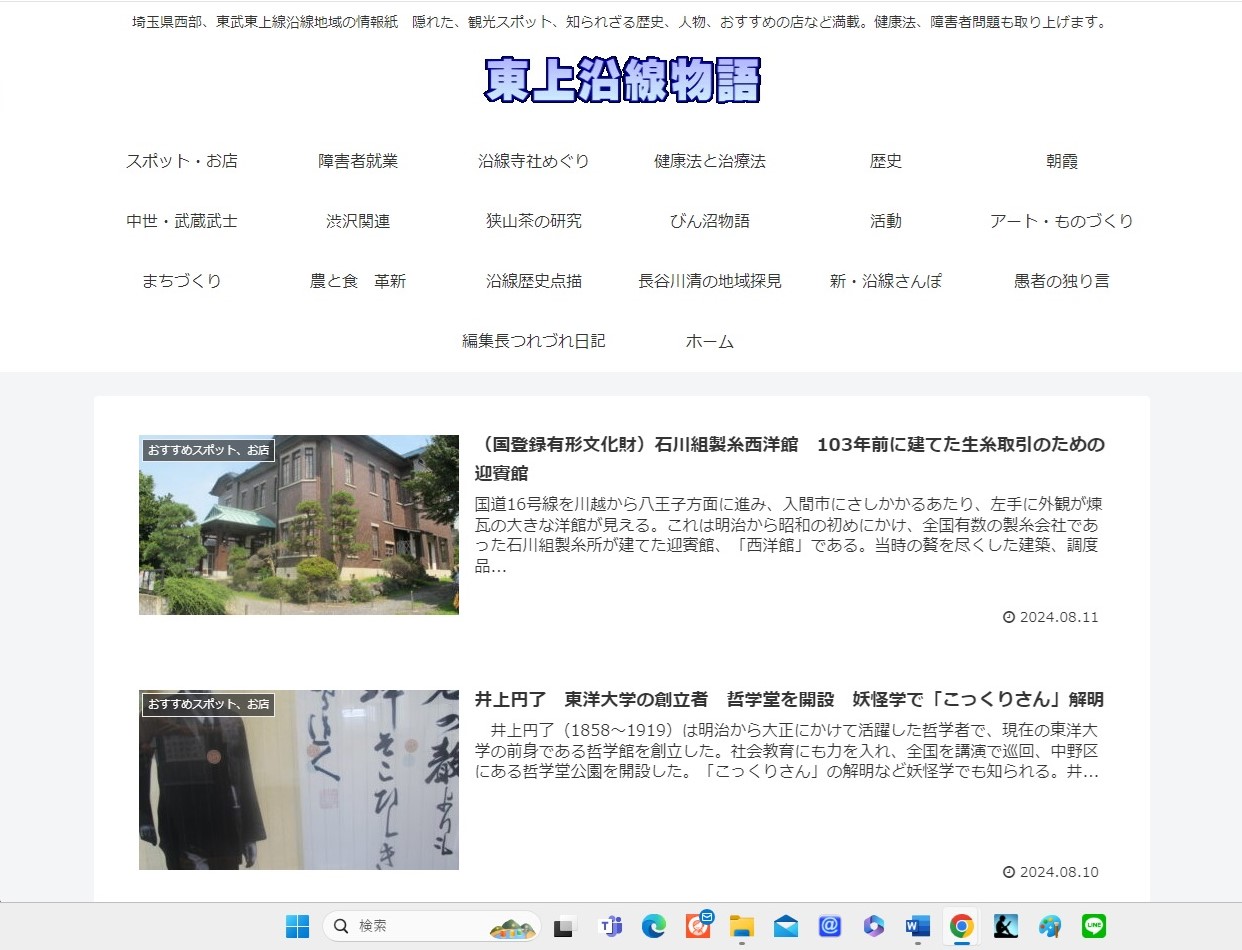Open the 歴史 menu item
1242x950 pixels.
click(x=886, y=161)
